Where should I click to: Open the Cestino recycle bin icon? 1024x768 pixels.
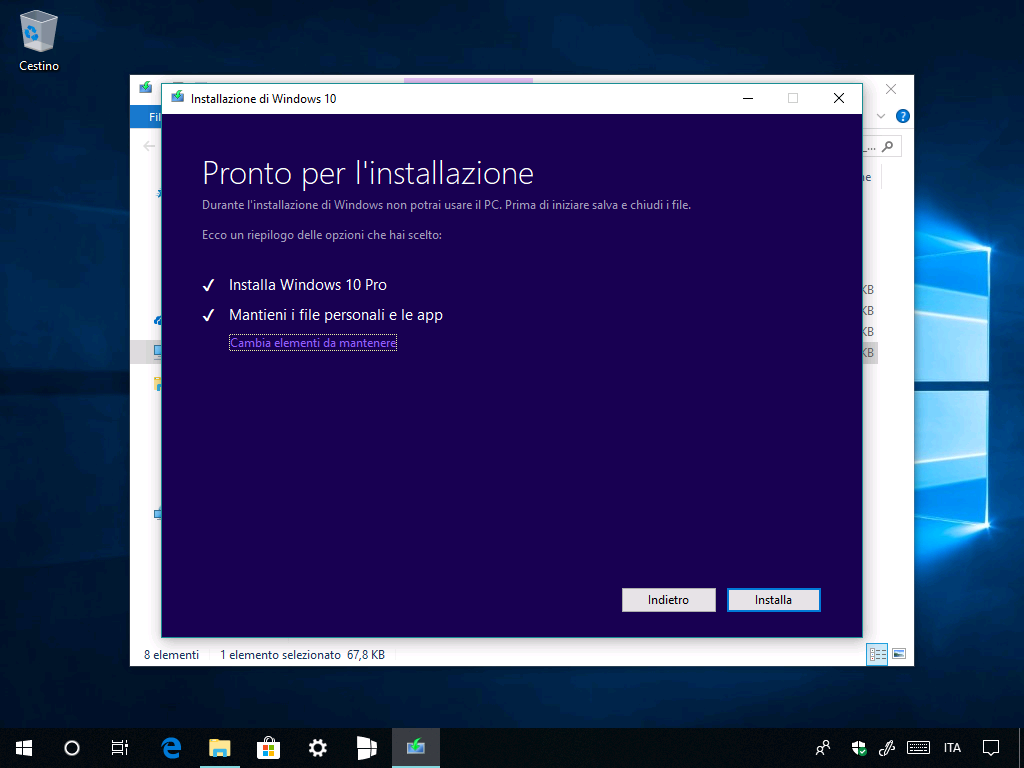(39, 40)
